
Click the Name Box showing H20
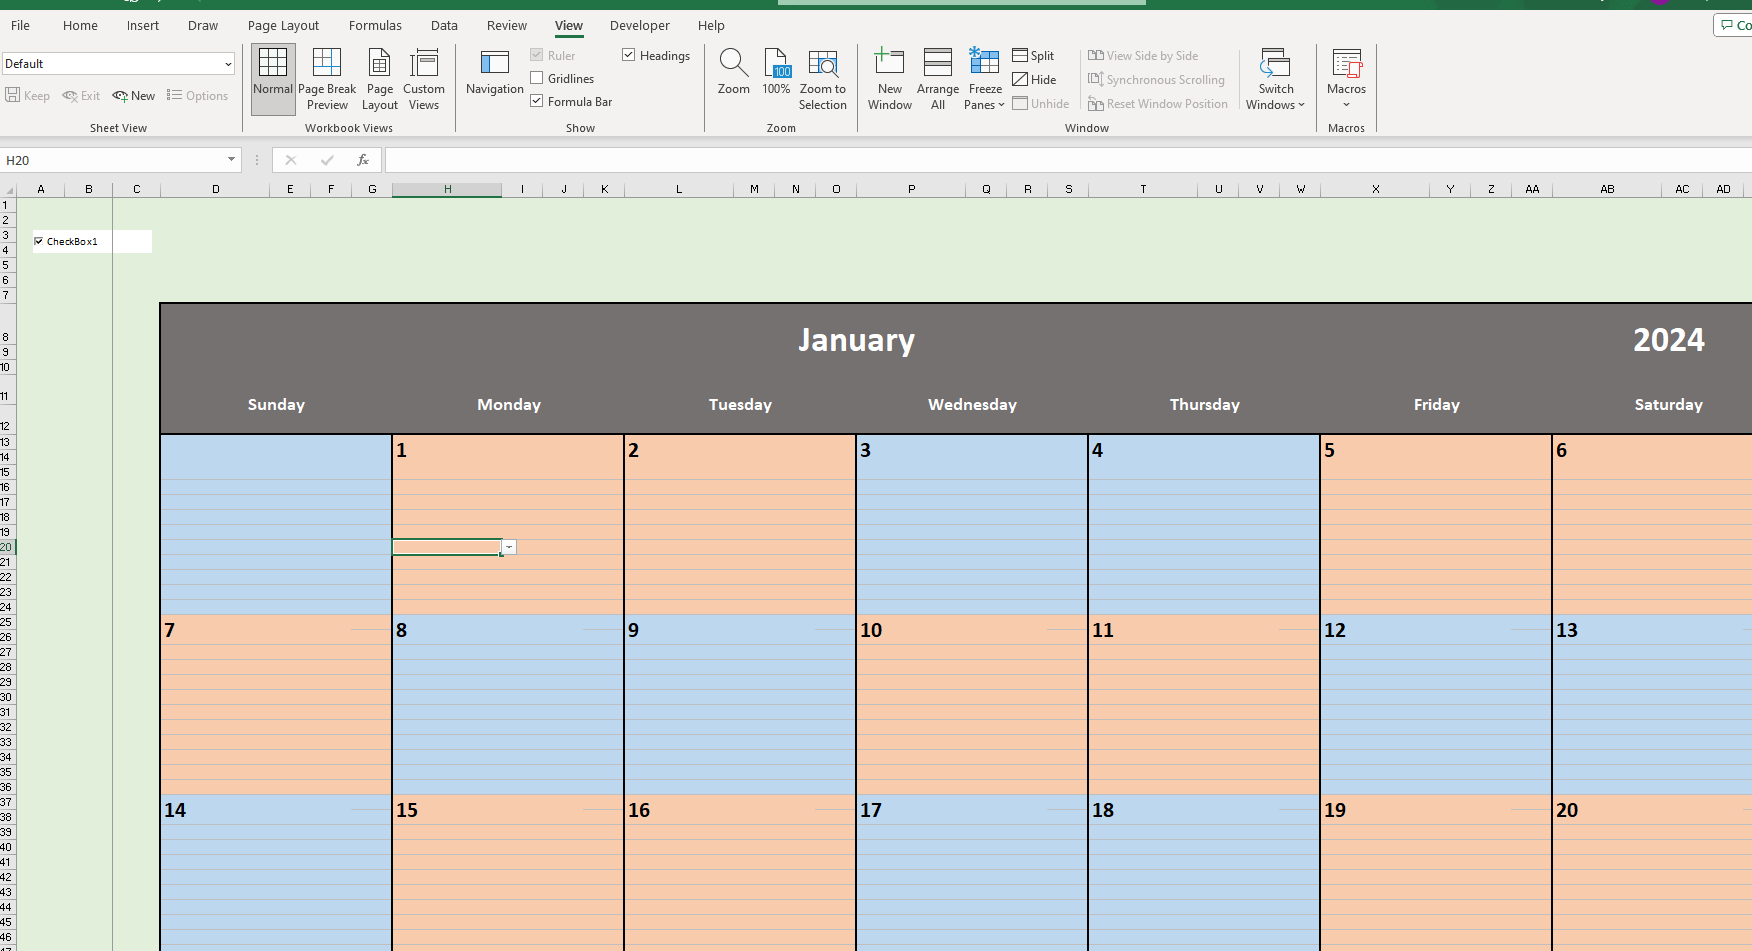point(113,160)
